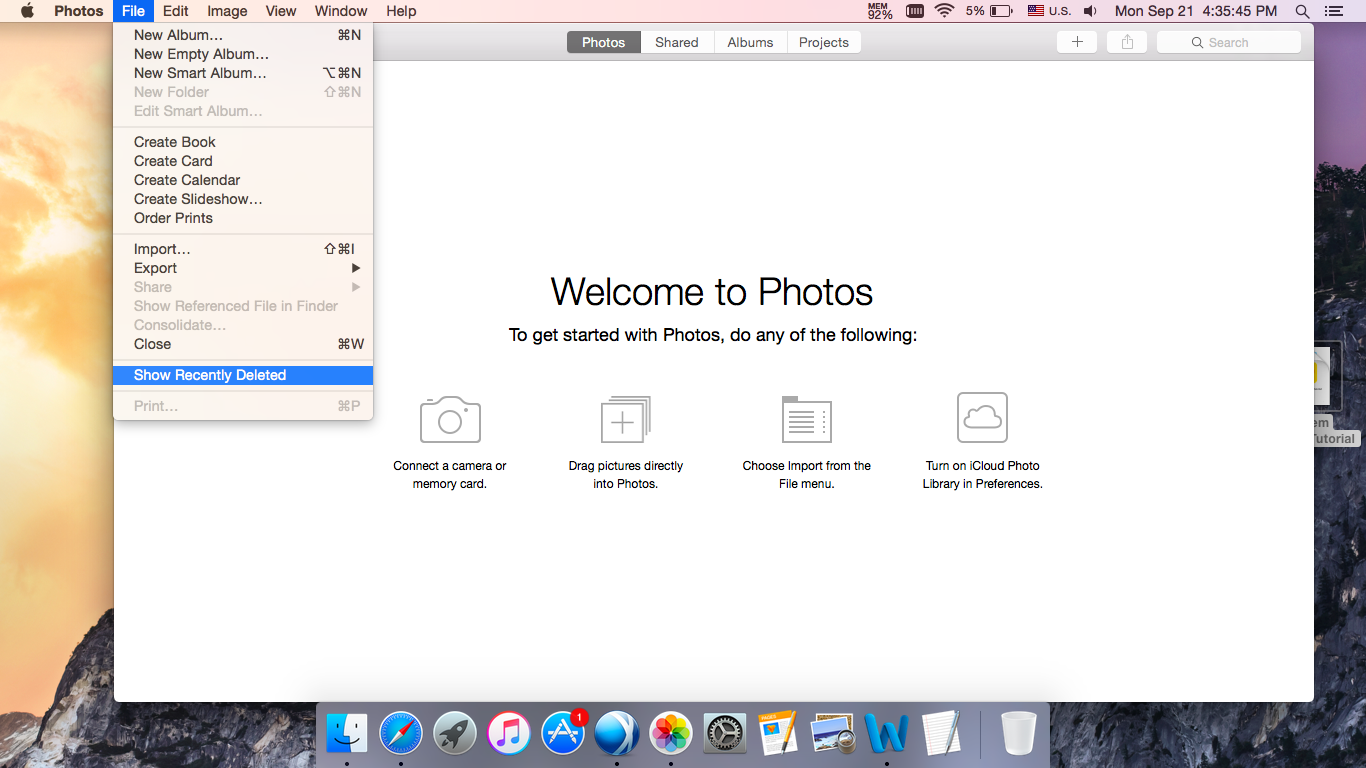Choose Create Card

(243, 161)
